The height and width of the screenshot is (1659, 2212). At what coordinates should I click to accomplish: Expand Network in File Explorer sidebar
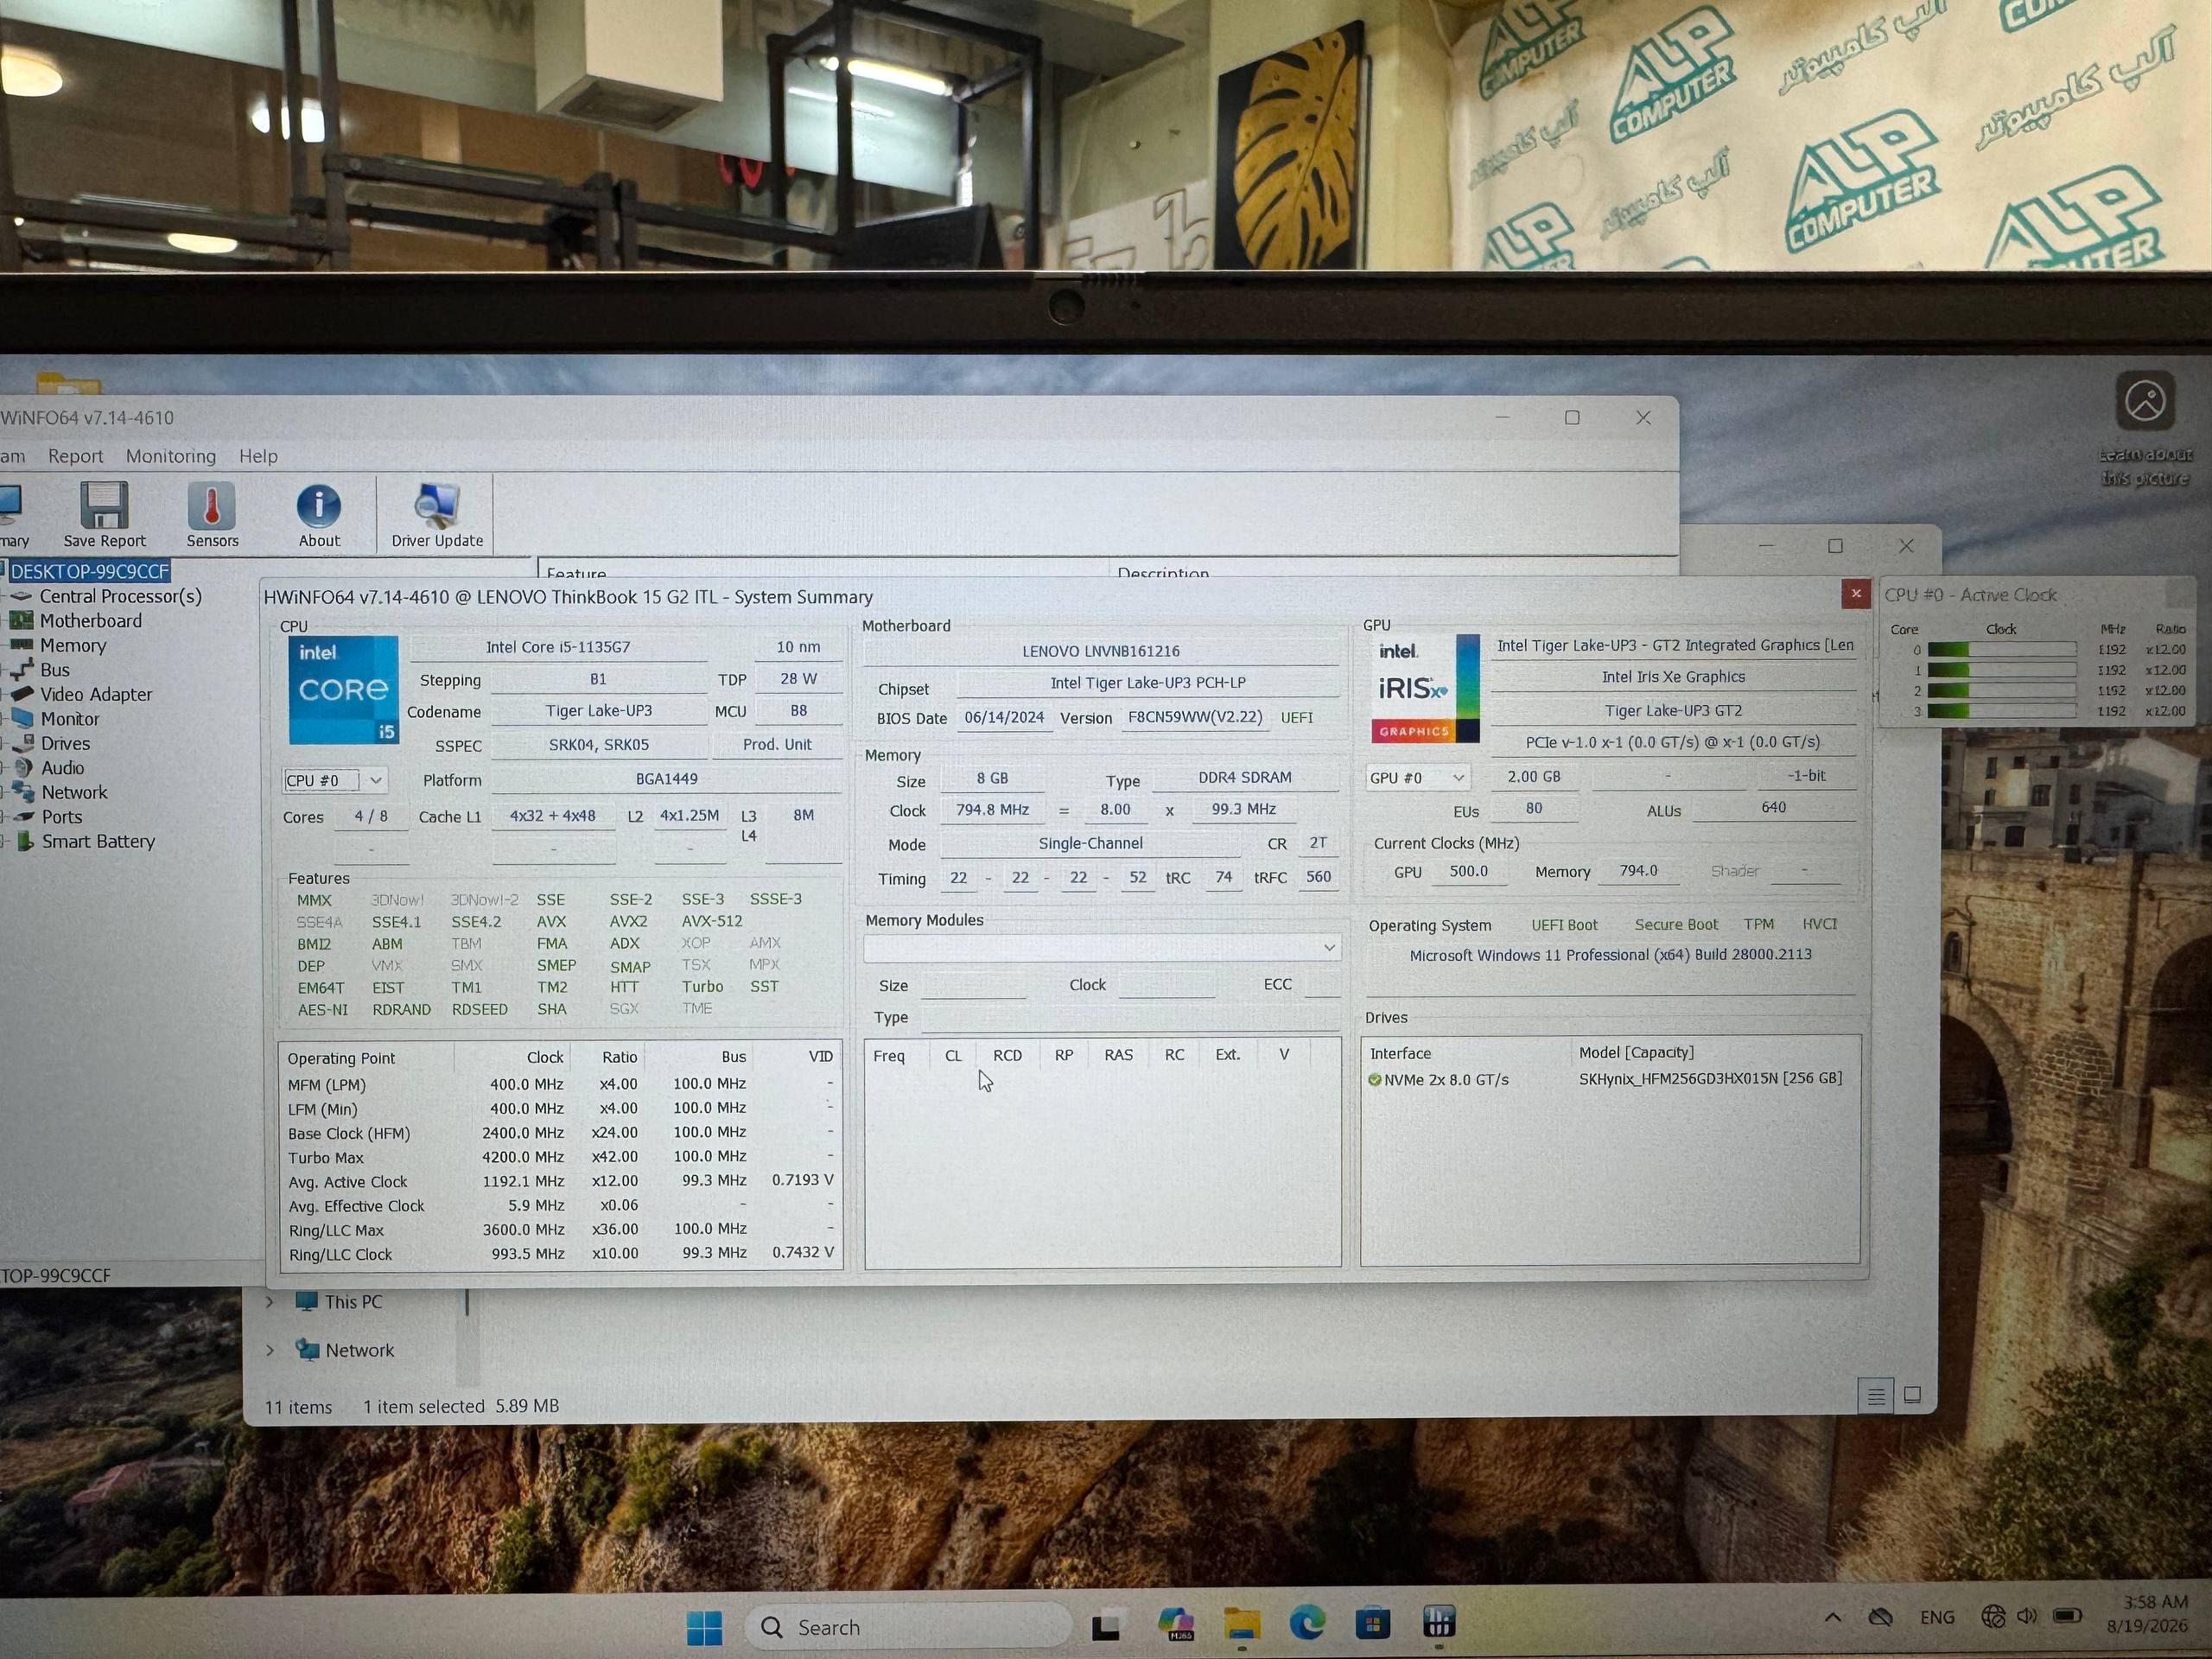(x=270, y=1350)
